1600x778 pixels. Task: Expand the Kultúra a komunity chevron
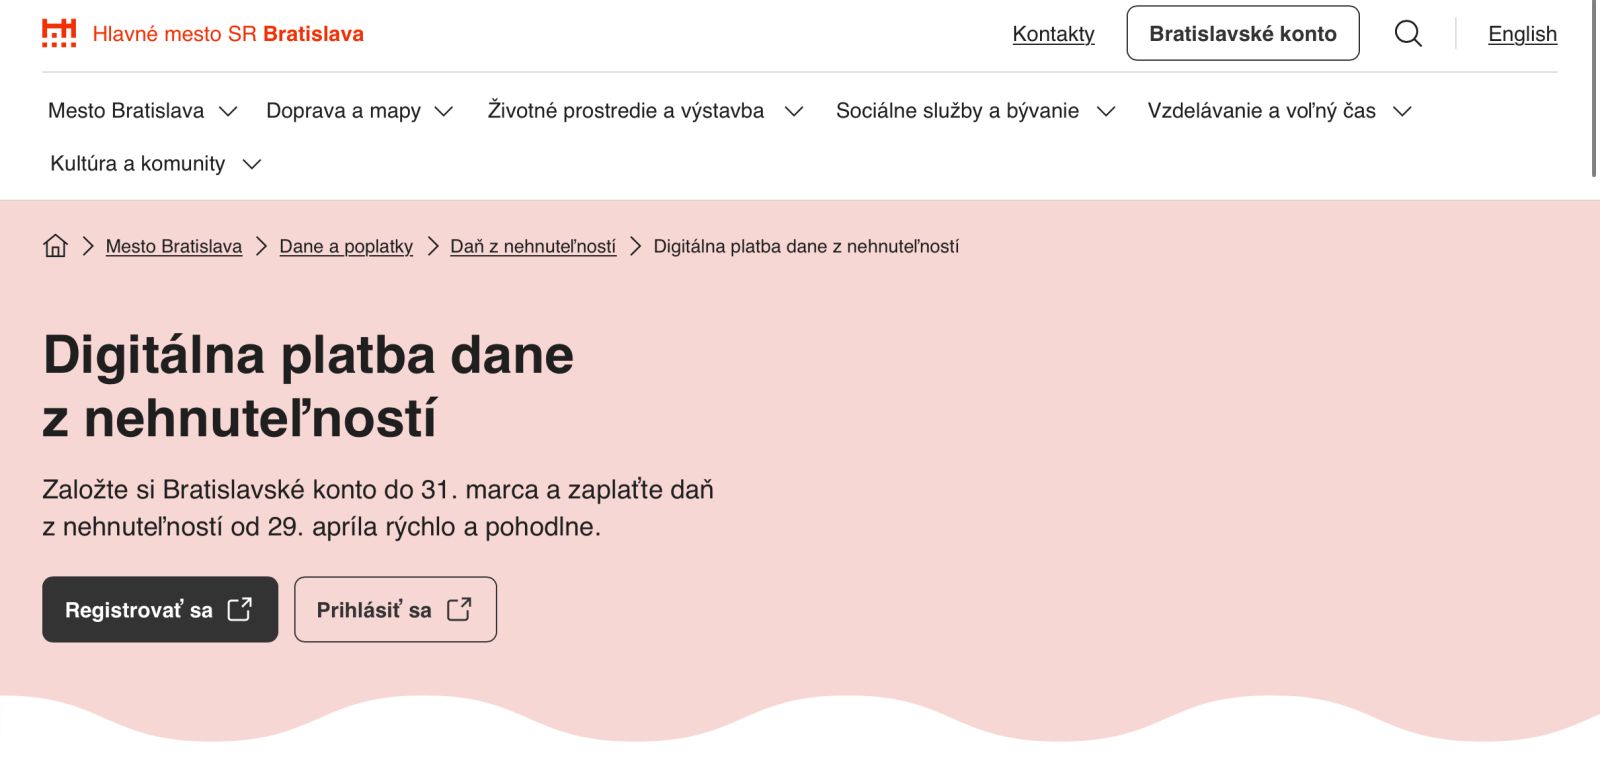(x=252, y=164)
